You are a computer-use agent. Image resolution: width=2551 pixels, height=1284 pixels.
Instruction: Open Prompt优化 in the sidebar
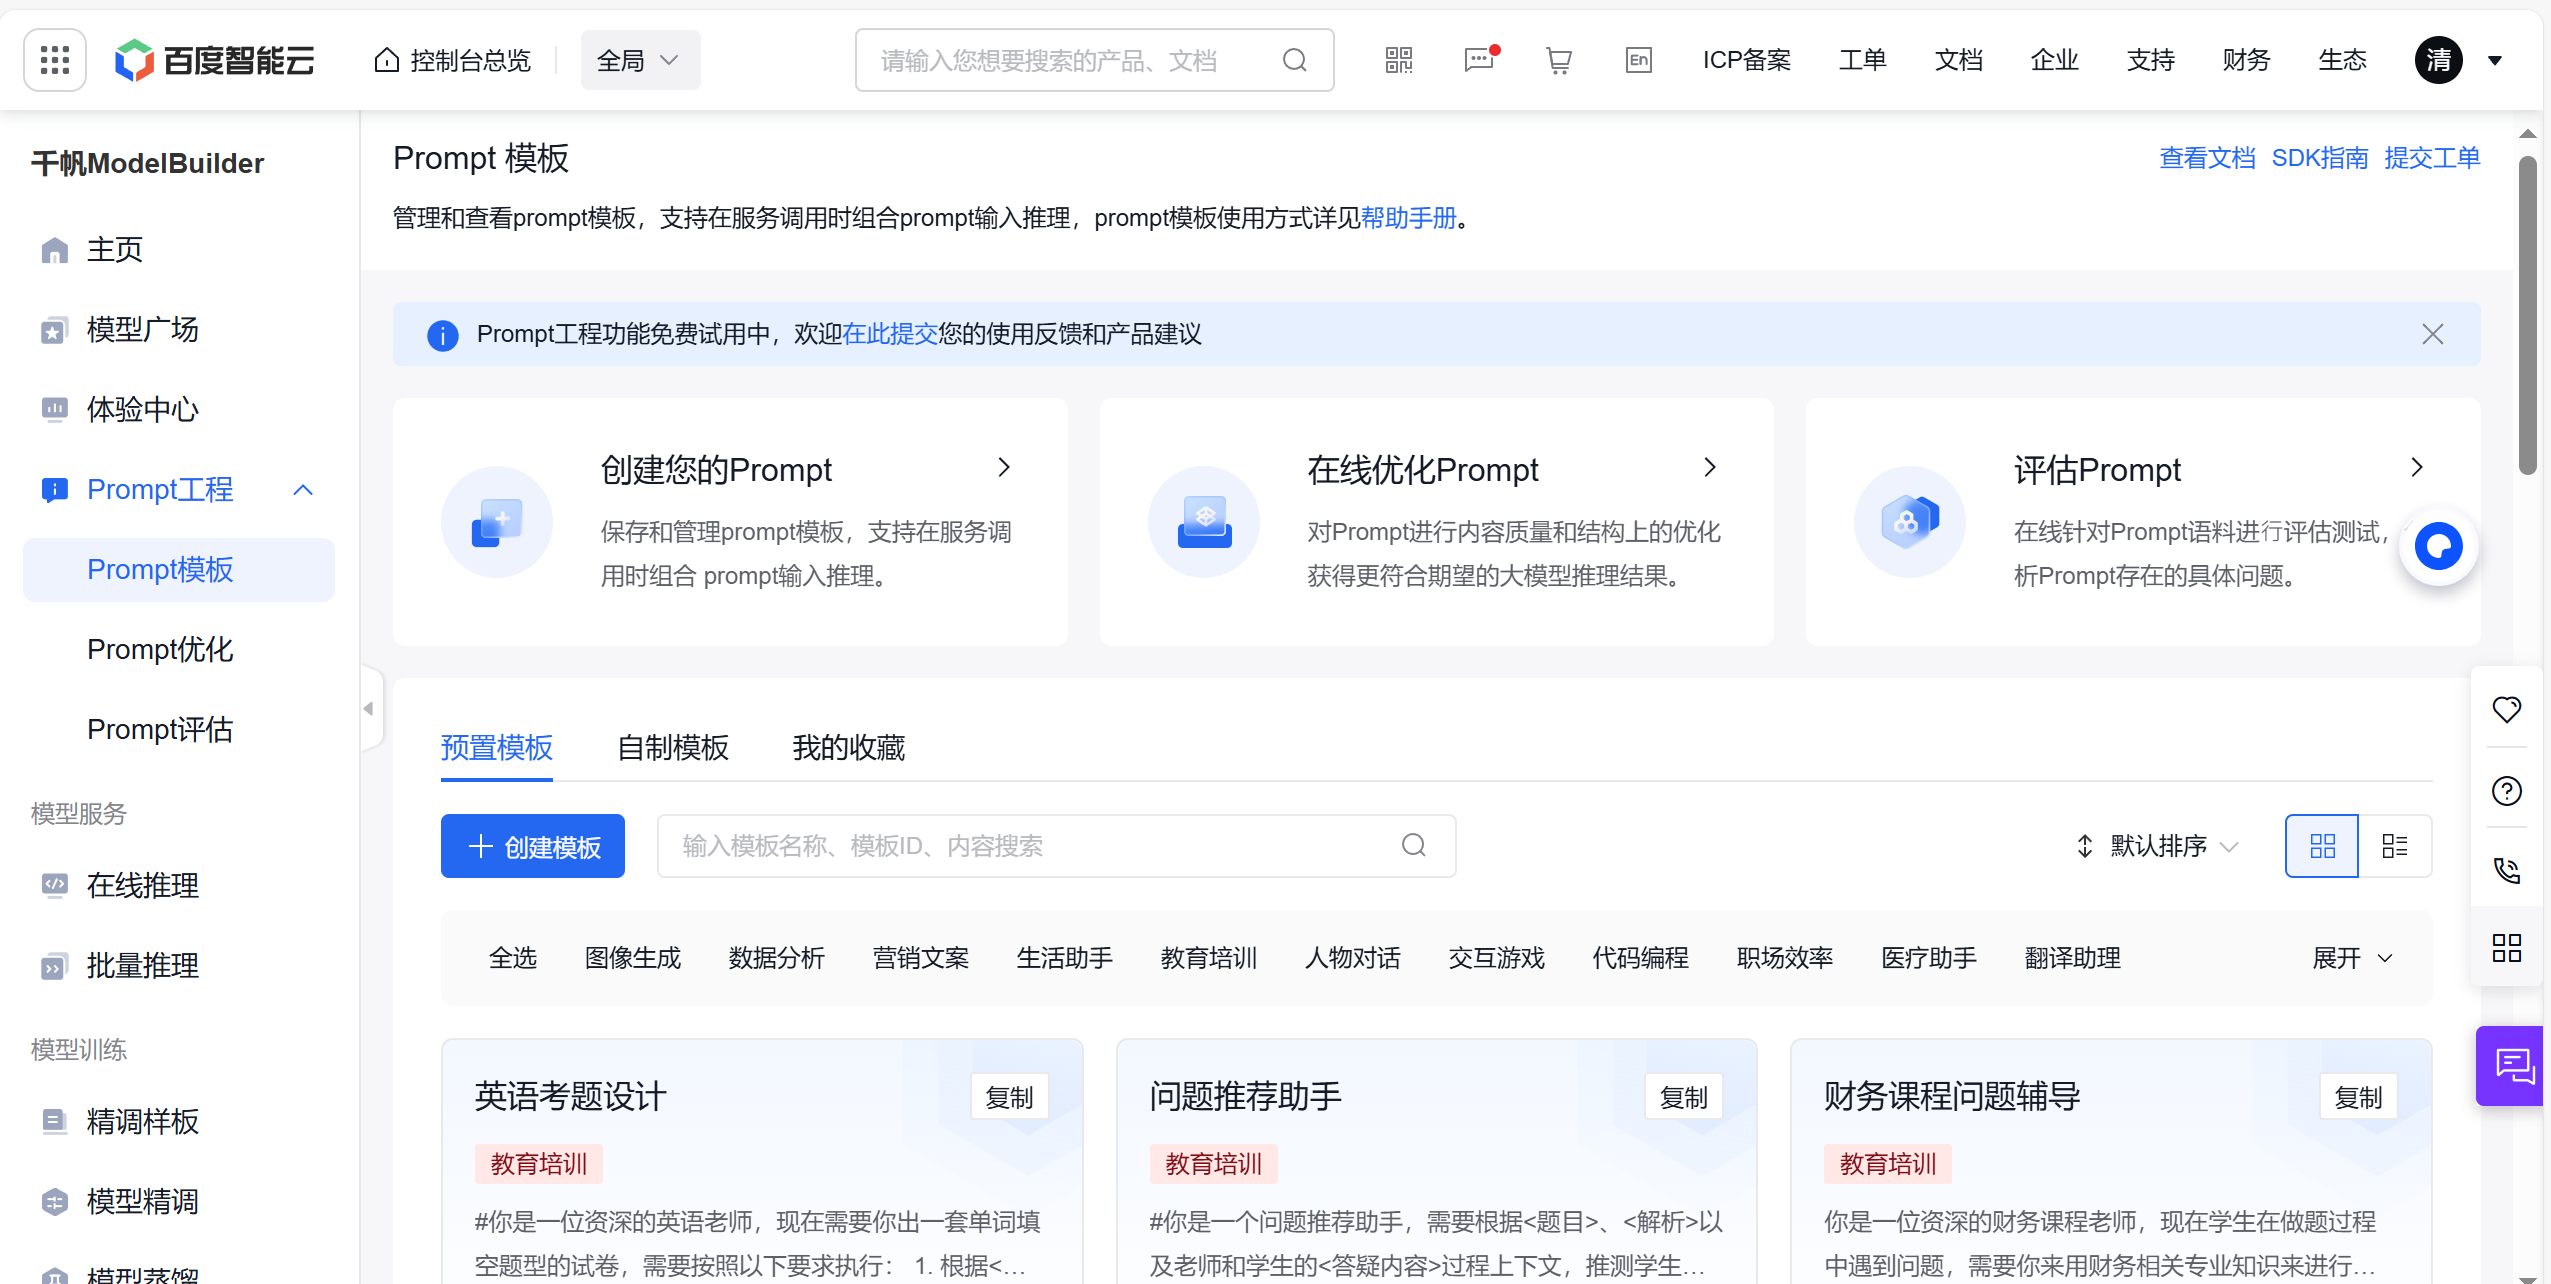coord(160,649)
